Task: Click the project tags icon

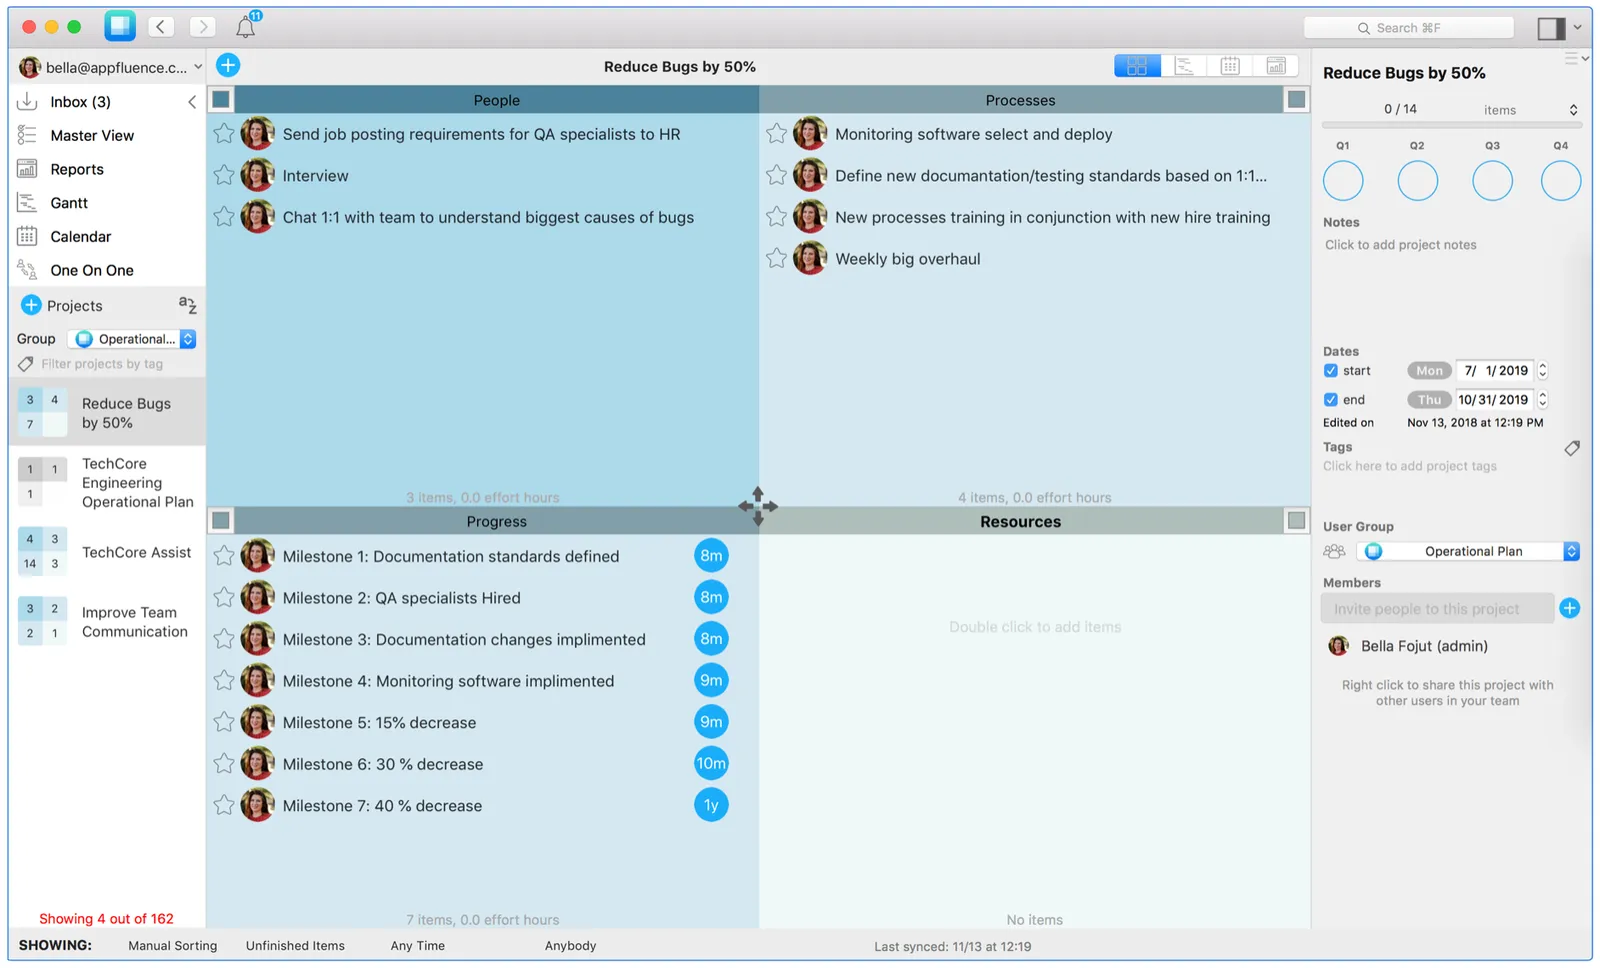Action: 1572,448
